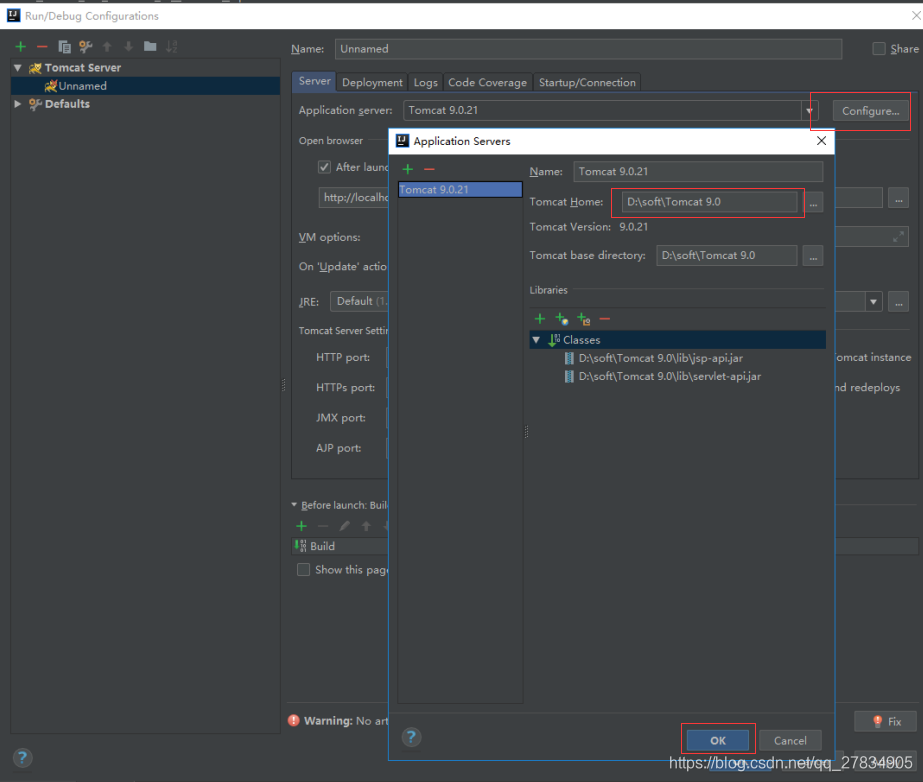Open the Application server dropdown
This screenshot has width=923, height=782.
click(809, 111)
